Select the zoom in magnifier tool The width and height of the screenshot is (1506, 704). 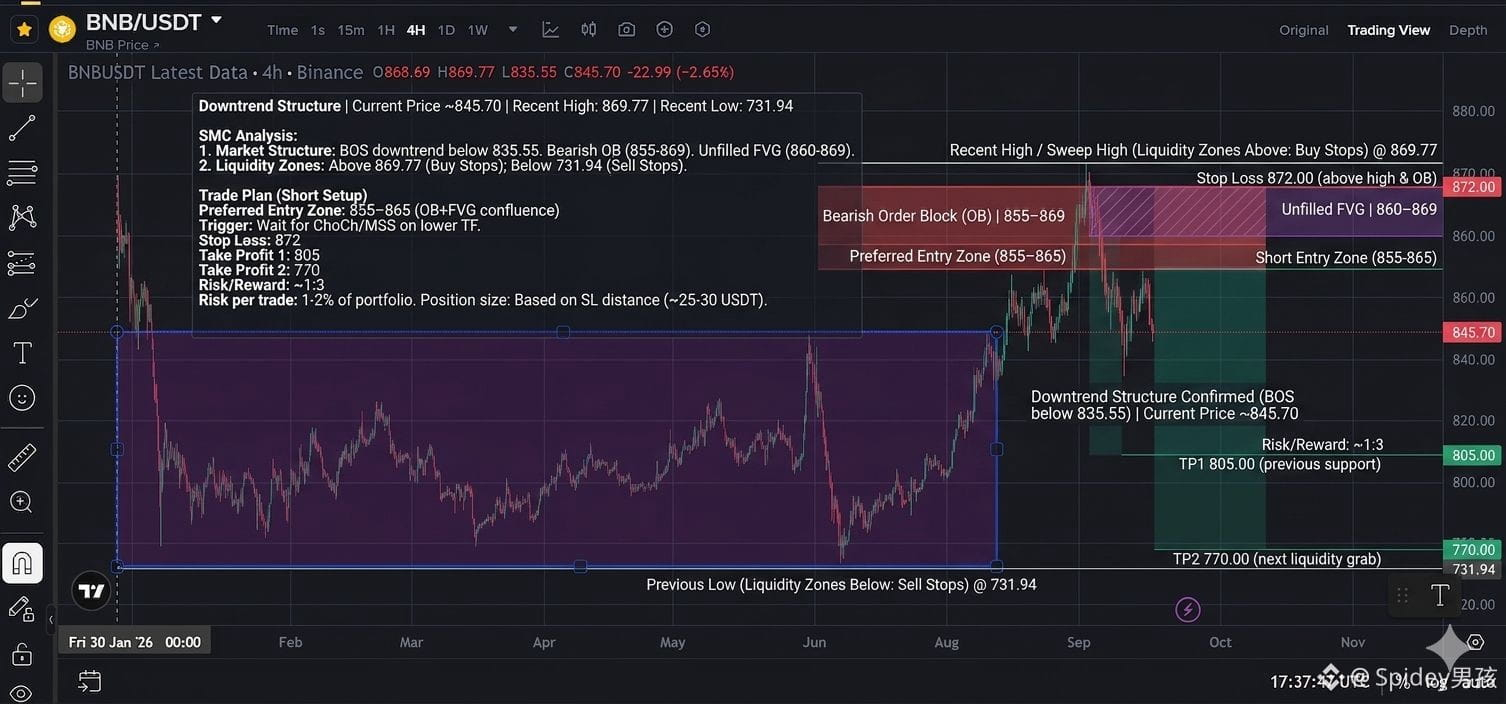pyautogui.click(x=22, y=503)
